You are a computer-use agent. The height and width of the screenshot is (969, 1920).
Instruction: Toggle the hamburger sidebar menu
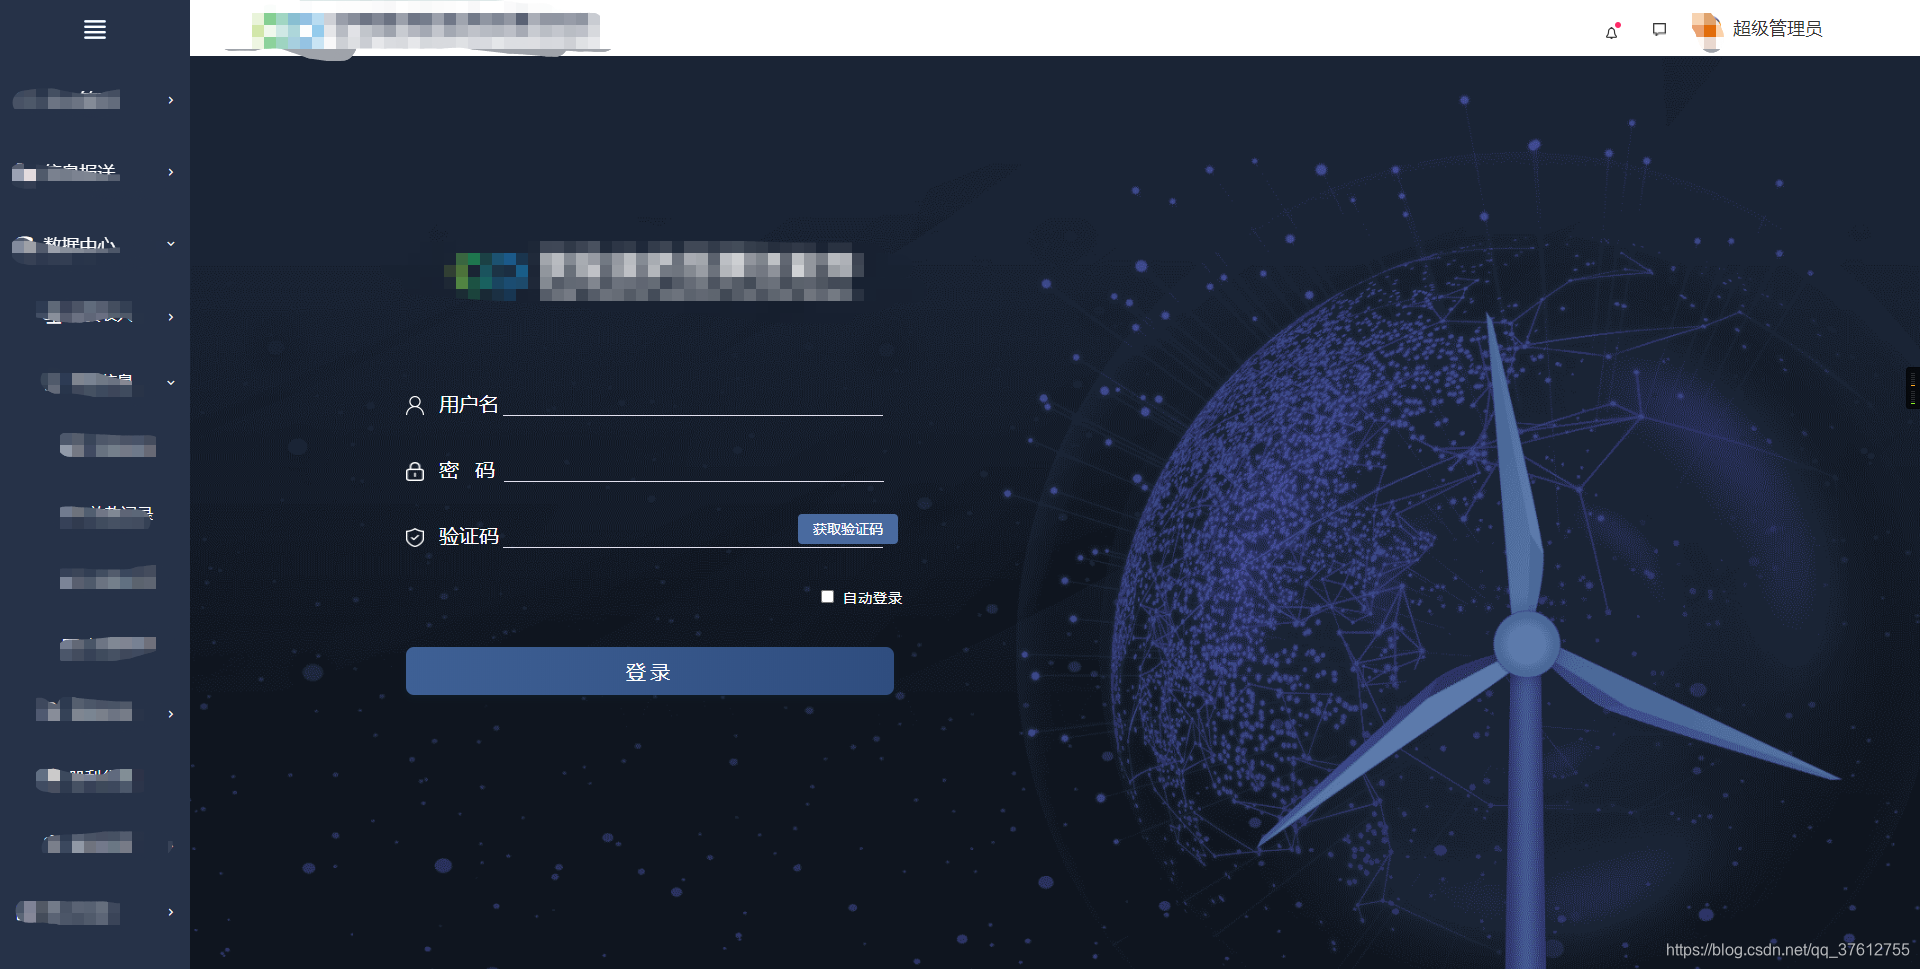pyautogui.click(x=95, y=29)
